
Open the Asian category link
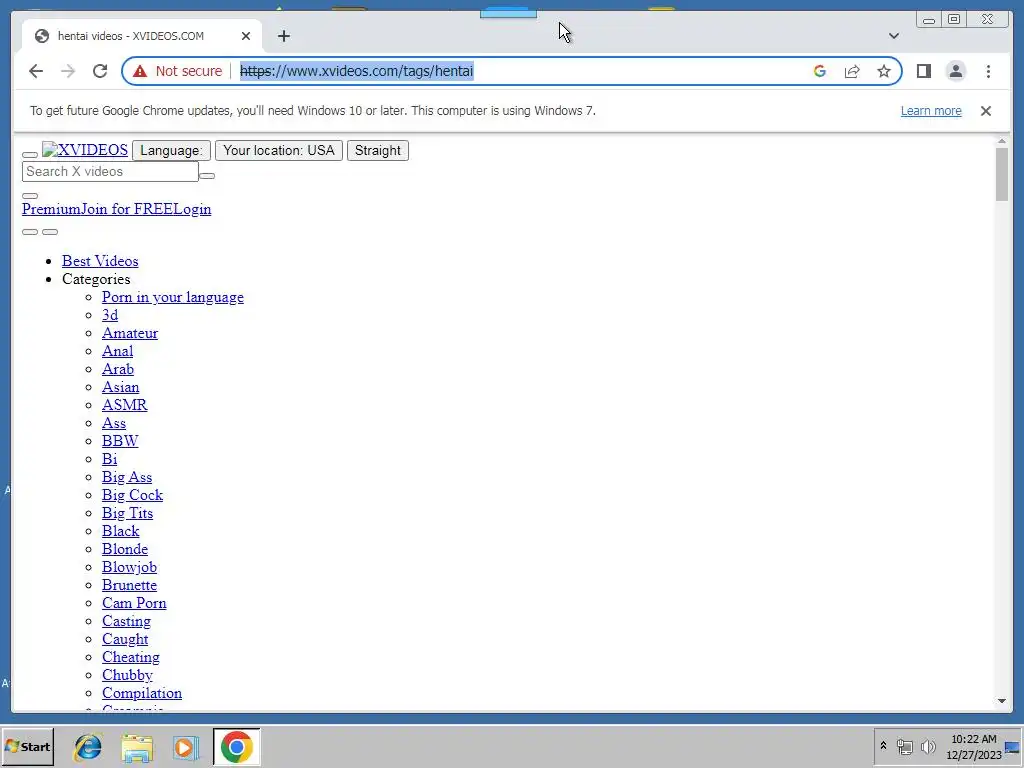(120, 387)
